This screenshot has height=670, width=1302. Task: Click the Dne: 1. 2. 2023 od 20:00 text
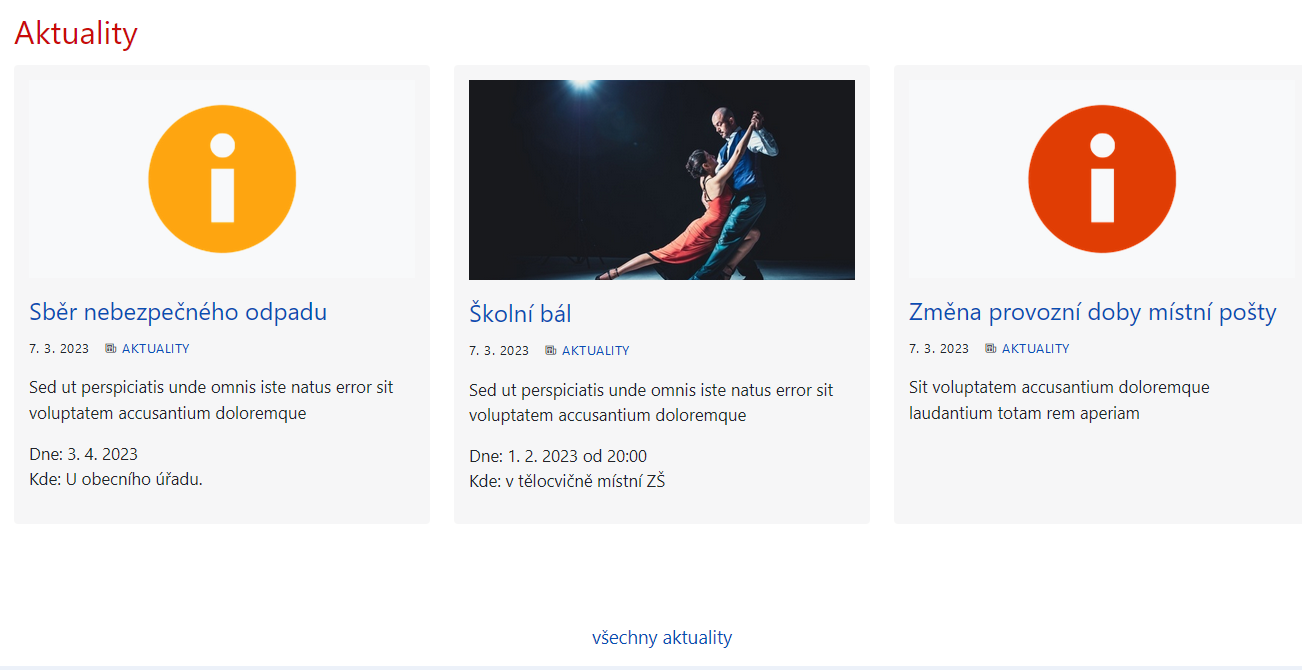pos(558,456)
